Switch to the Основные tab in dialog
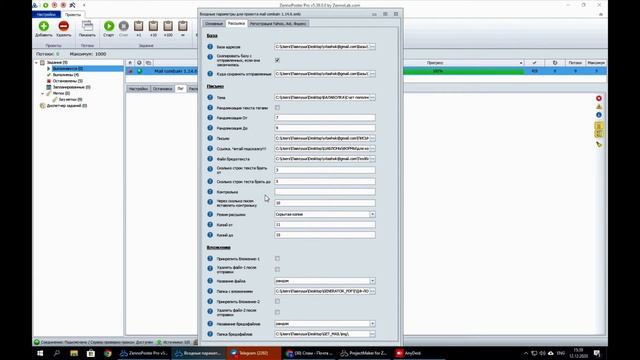This screenshot has width=640, height=360. 213,24
